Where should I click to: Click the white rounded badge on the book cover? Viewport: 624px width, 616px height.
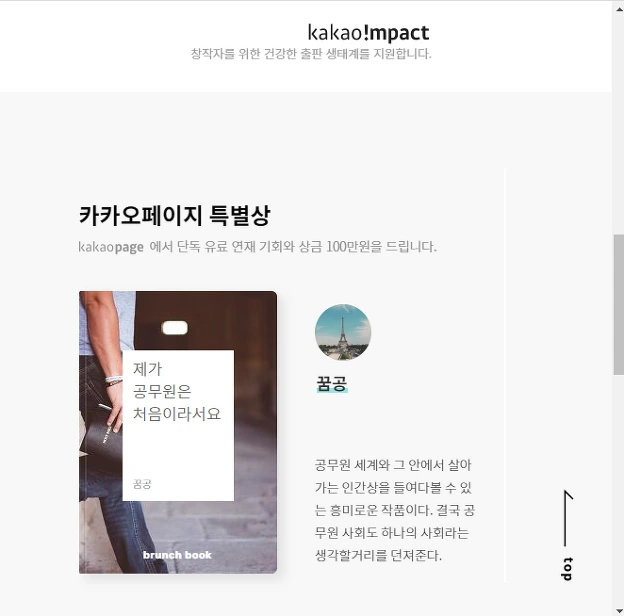[175, 328]
